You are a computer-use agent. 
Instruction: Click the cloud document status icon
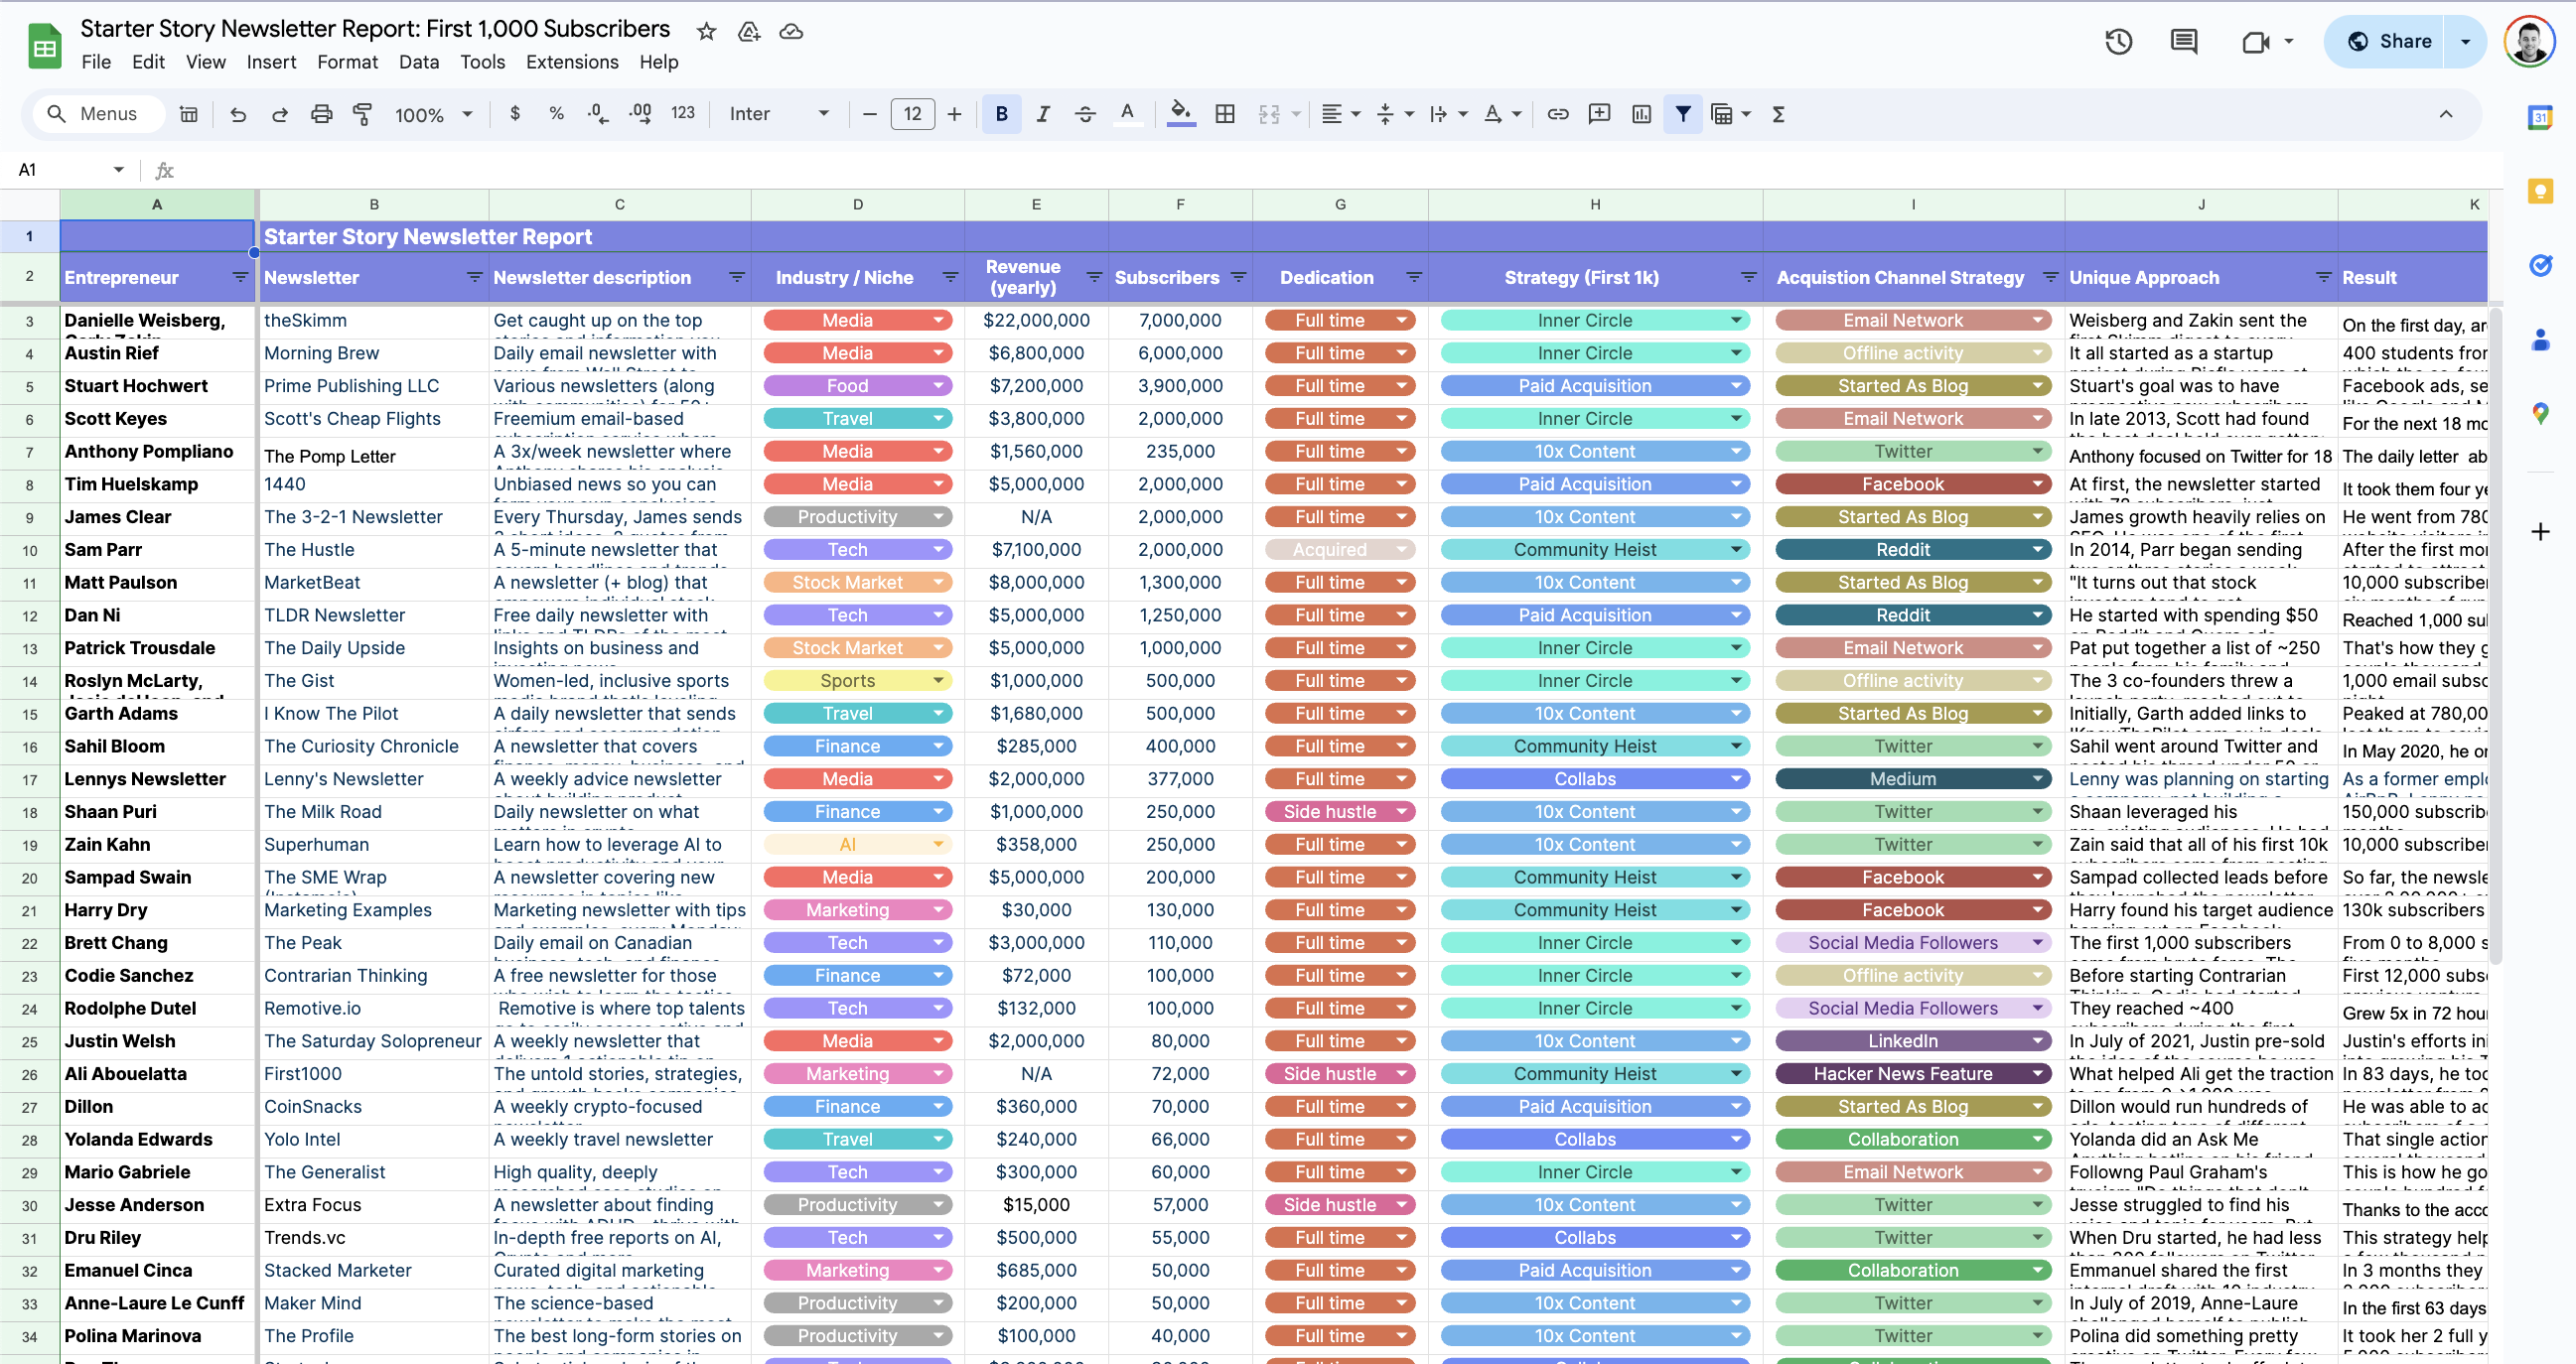791,31
